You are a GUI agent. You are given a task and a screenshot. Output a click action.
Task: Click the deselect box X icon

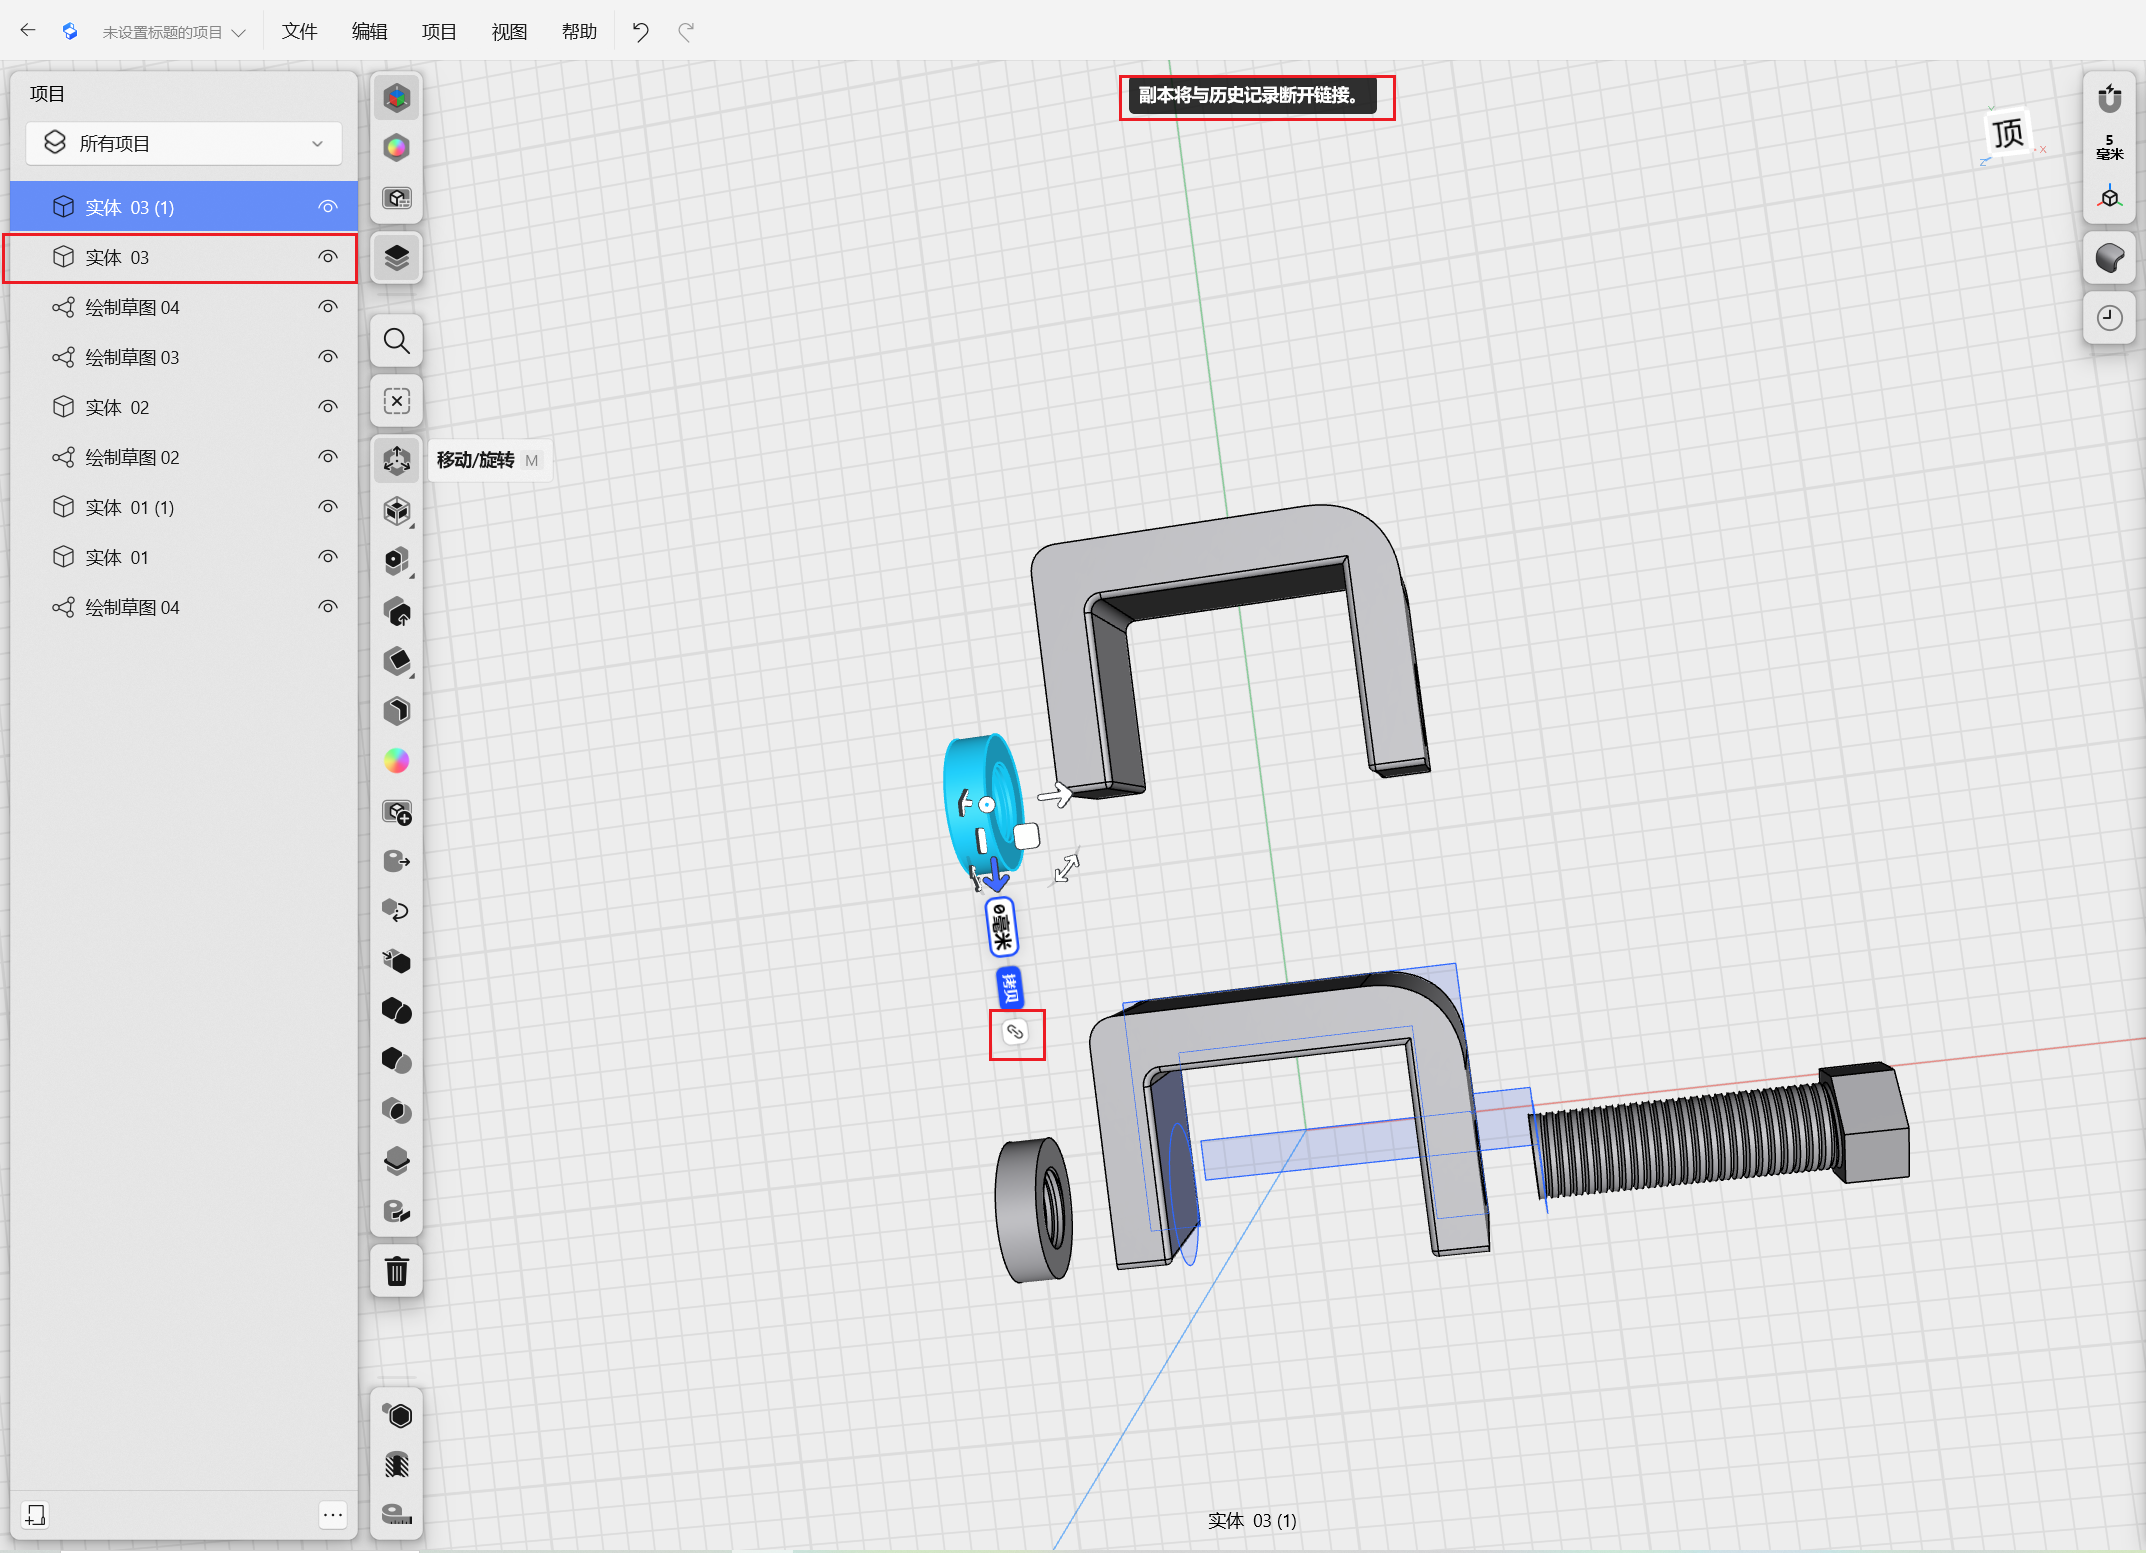[x=397, y=401]
